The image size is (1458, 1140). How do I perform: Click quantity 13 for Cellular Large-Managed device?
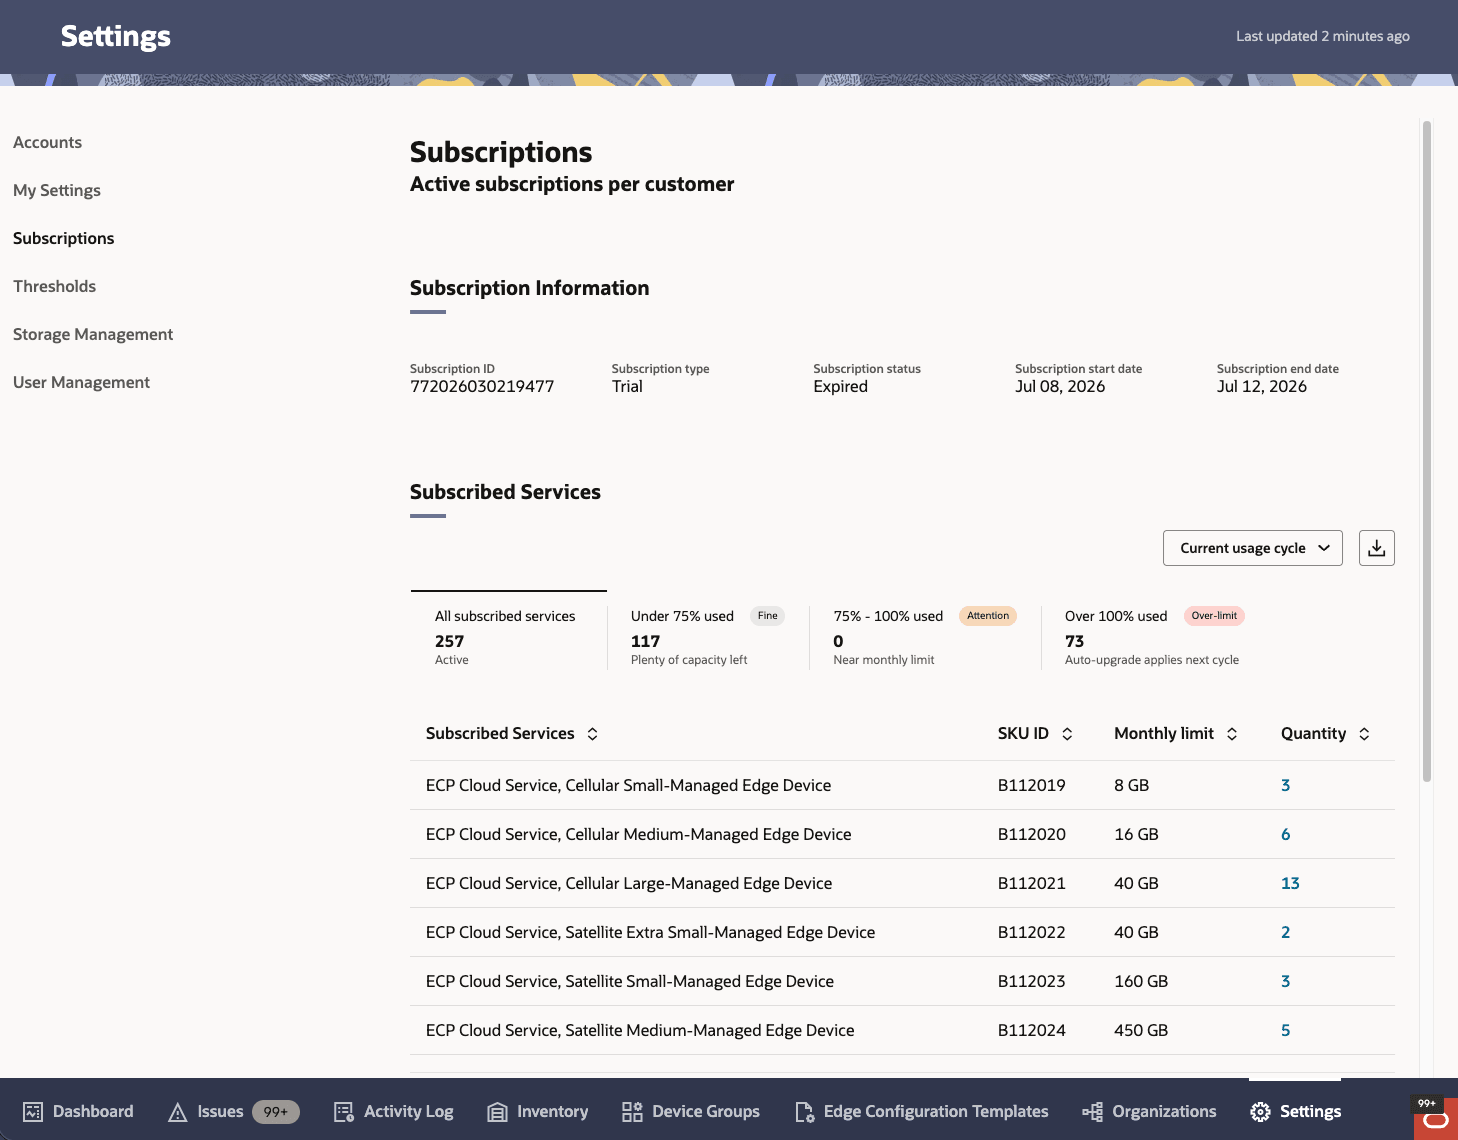point(1290,883)
